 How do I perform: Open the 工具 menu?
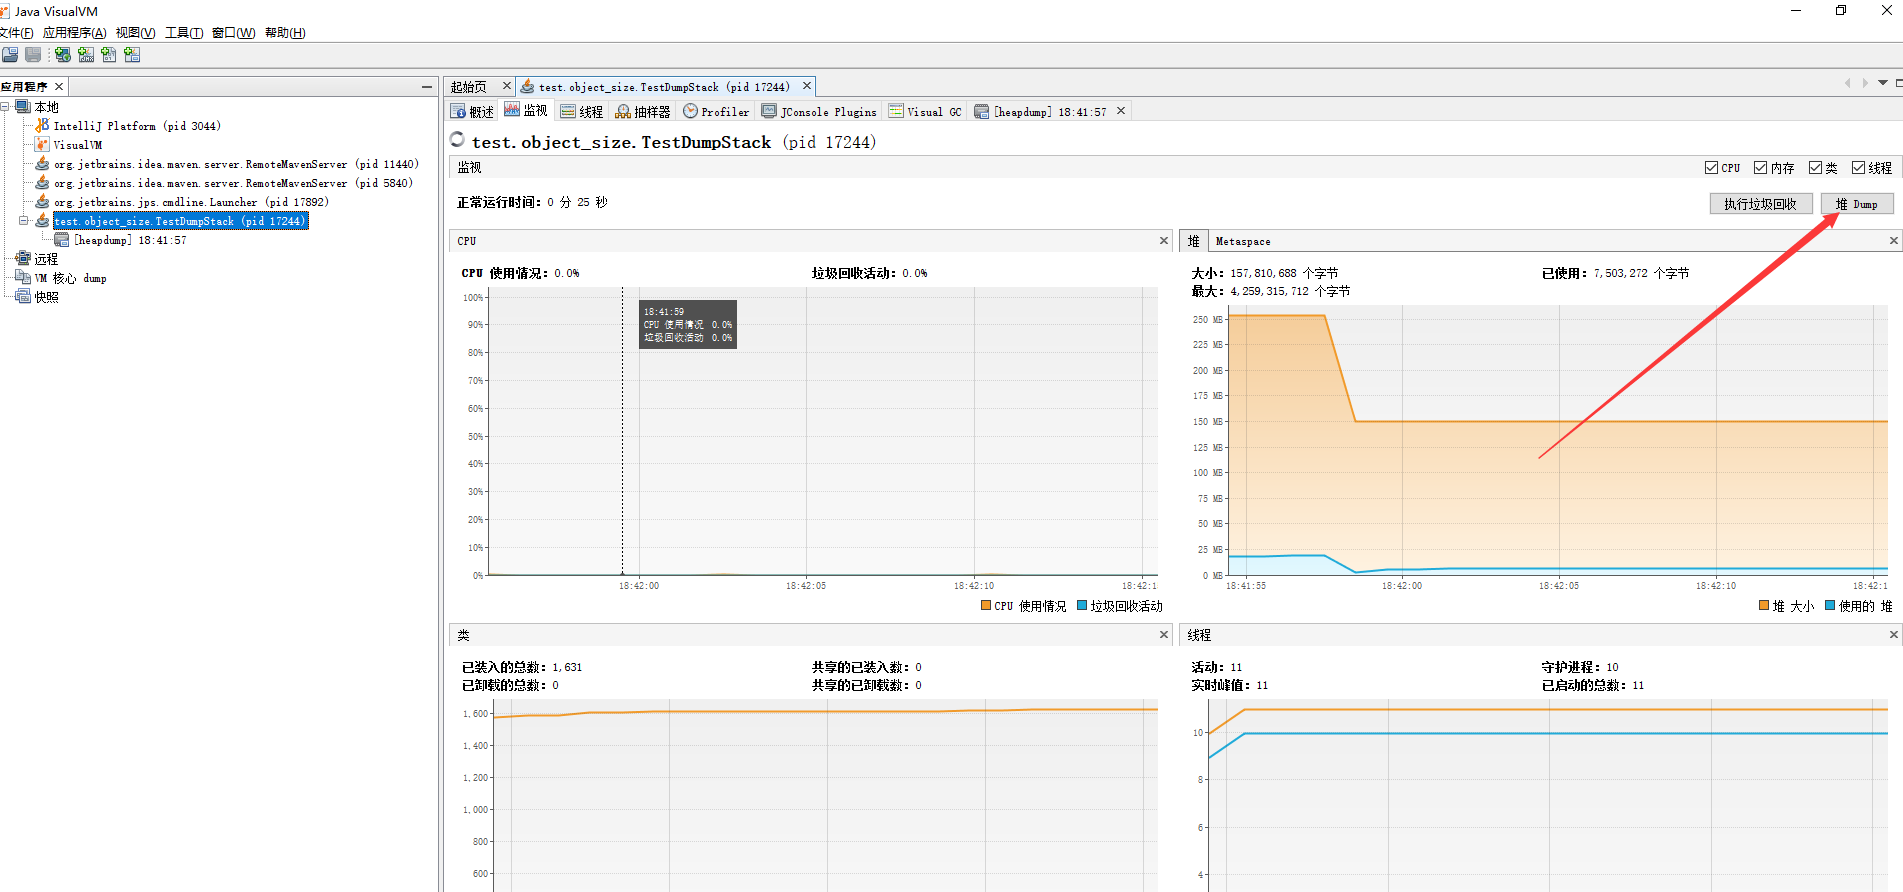pos(184,33)
